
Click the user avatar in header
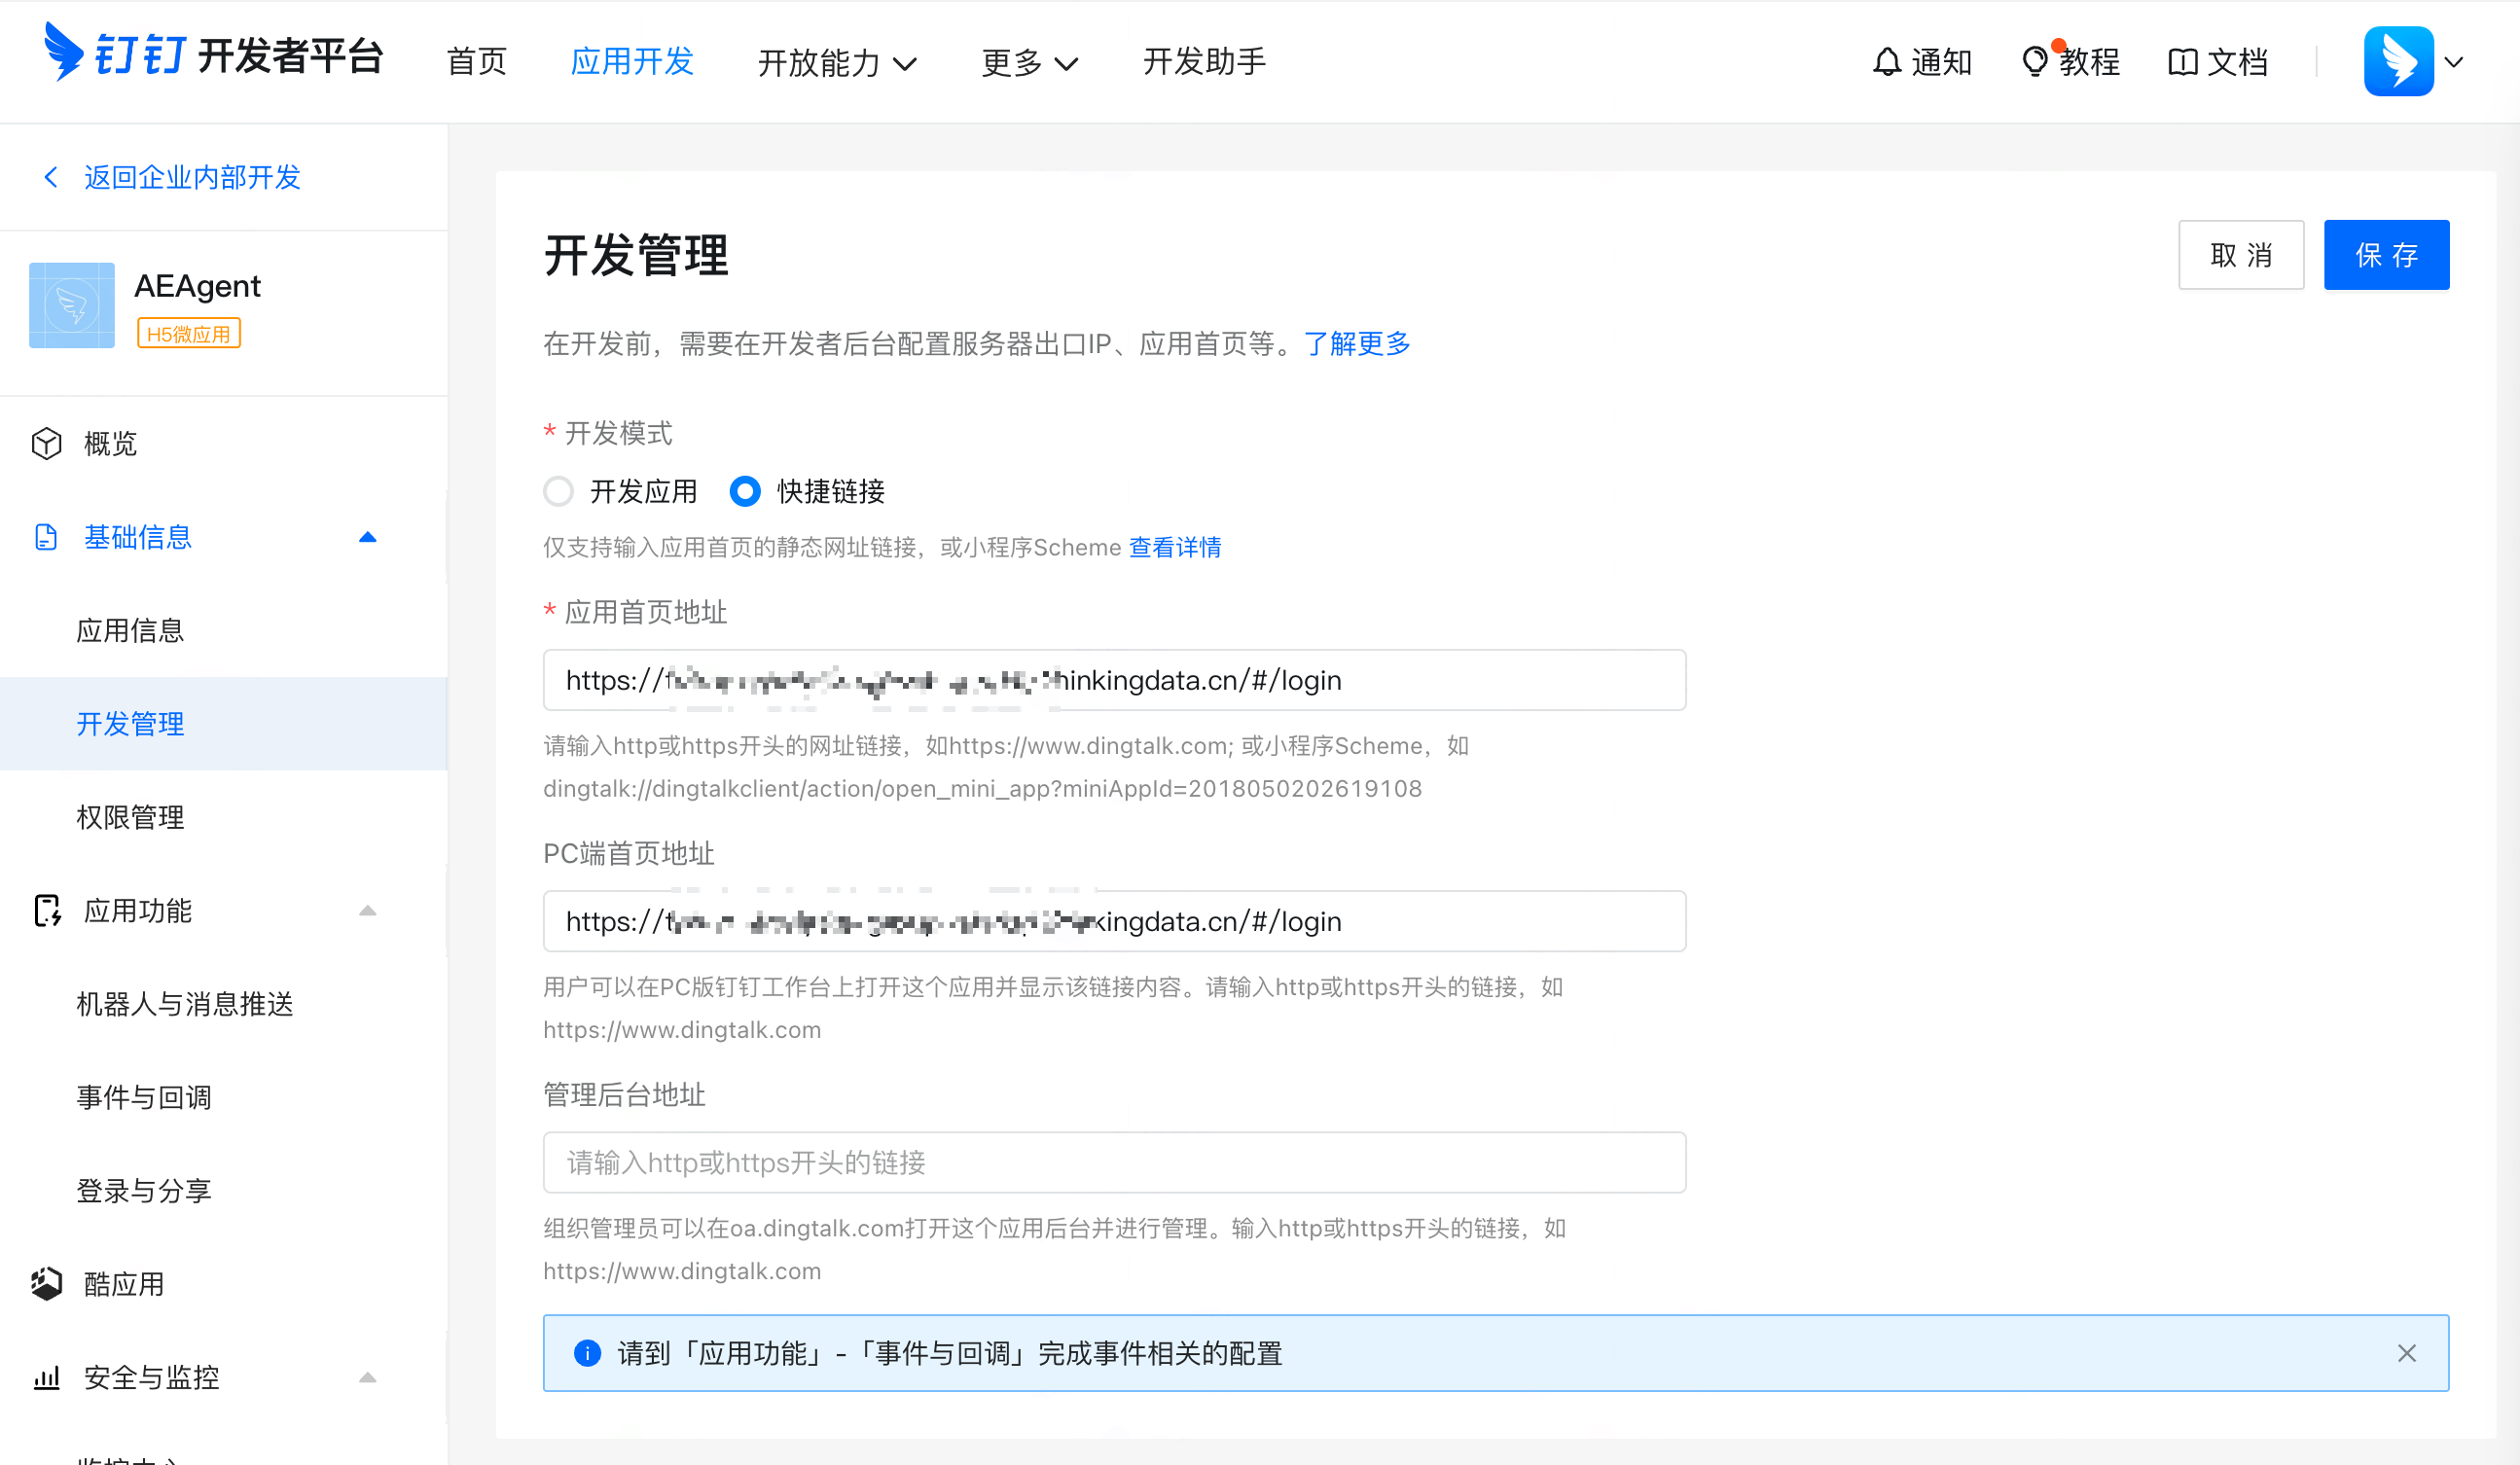click(x=2398, y=61)
